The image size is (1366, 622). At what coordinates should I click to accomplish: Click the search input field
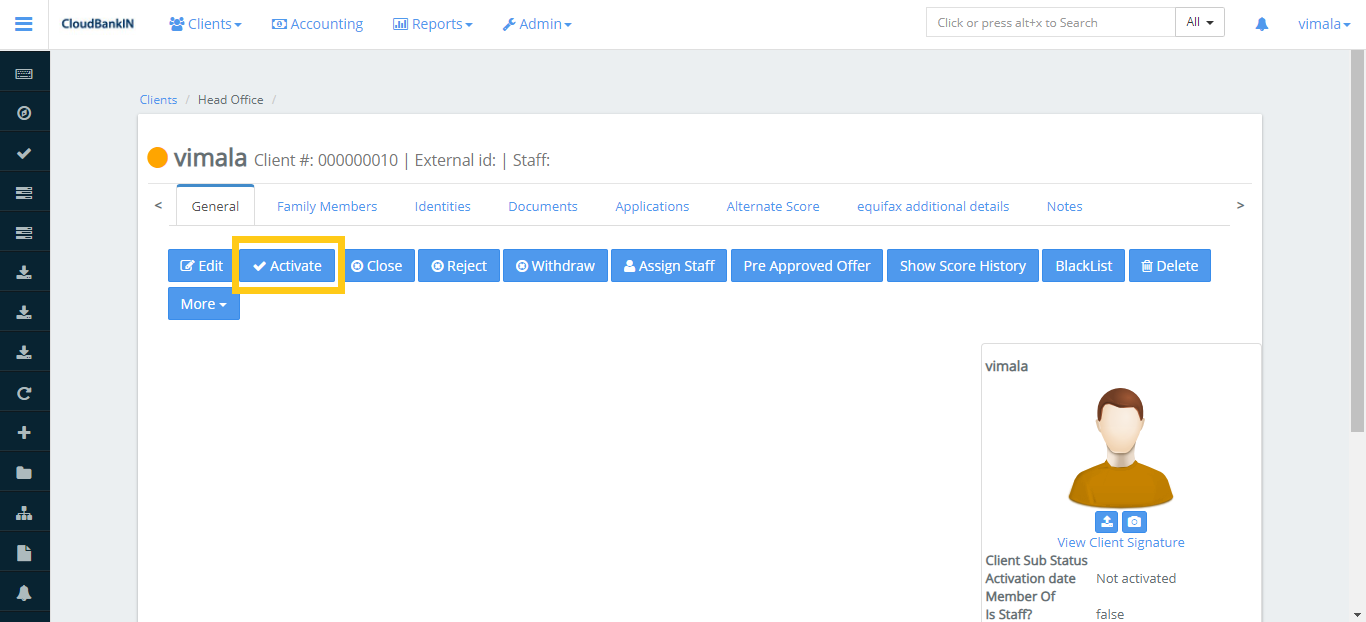[1050, 22]
